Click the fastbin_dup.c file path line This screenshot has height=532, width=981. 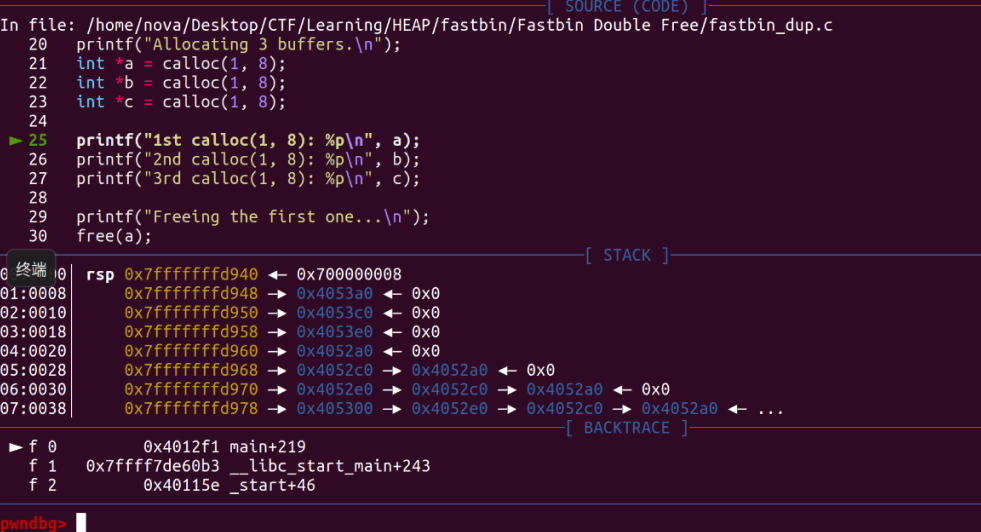pyautogui.click(x=416, y=25)
